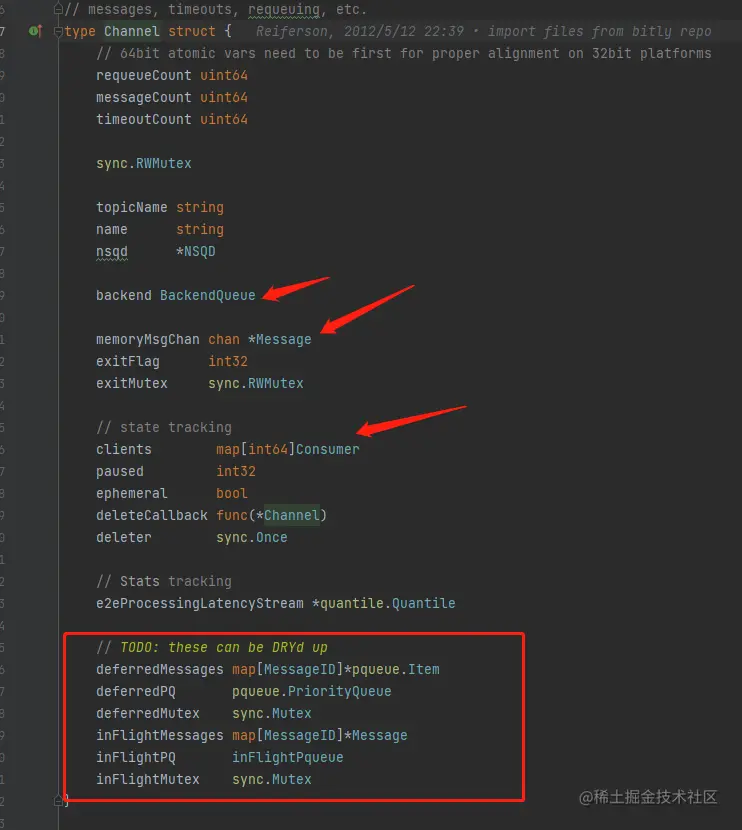Click the deferredMessages field
Viewport: 742px width, 830px height.
[x=159, y=670]
